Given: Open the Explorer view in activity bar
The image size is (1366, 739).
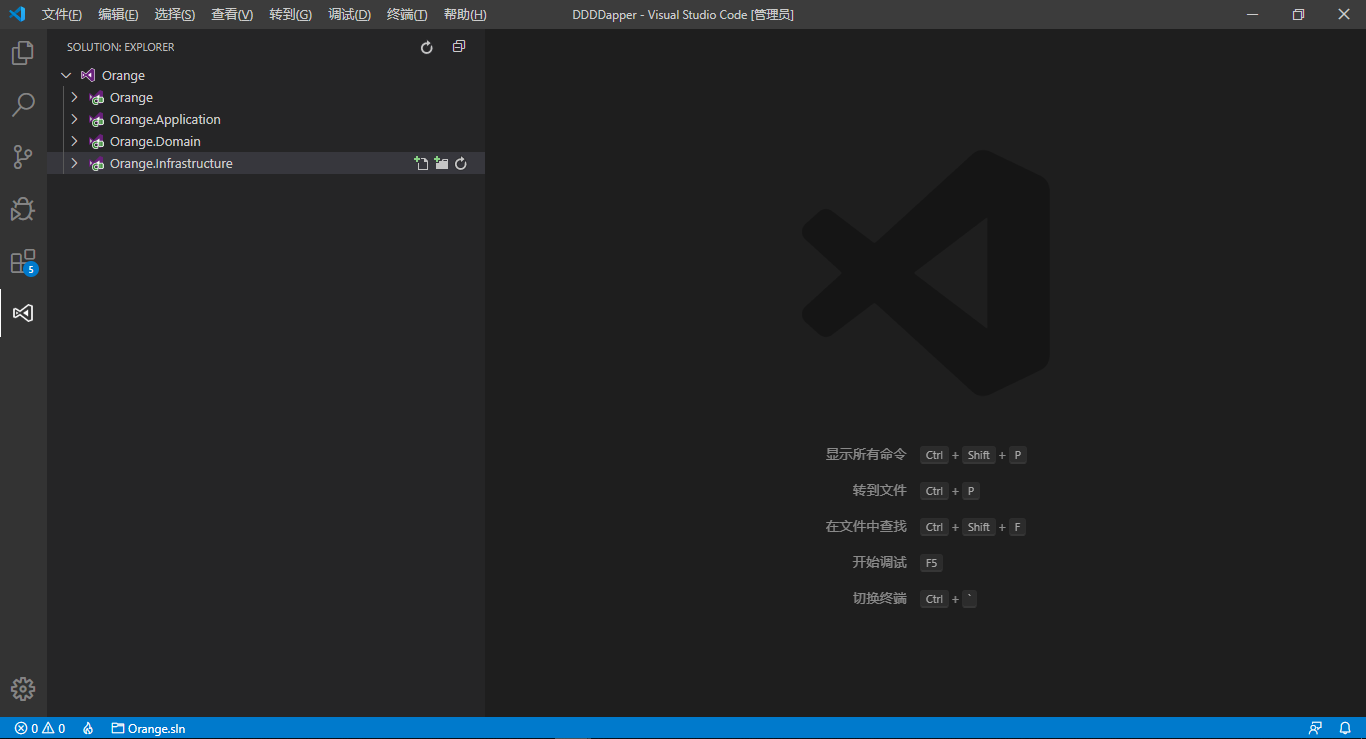Looking at the screenshot, I should 23,53.
